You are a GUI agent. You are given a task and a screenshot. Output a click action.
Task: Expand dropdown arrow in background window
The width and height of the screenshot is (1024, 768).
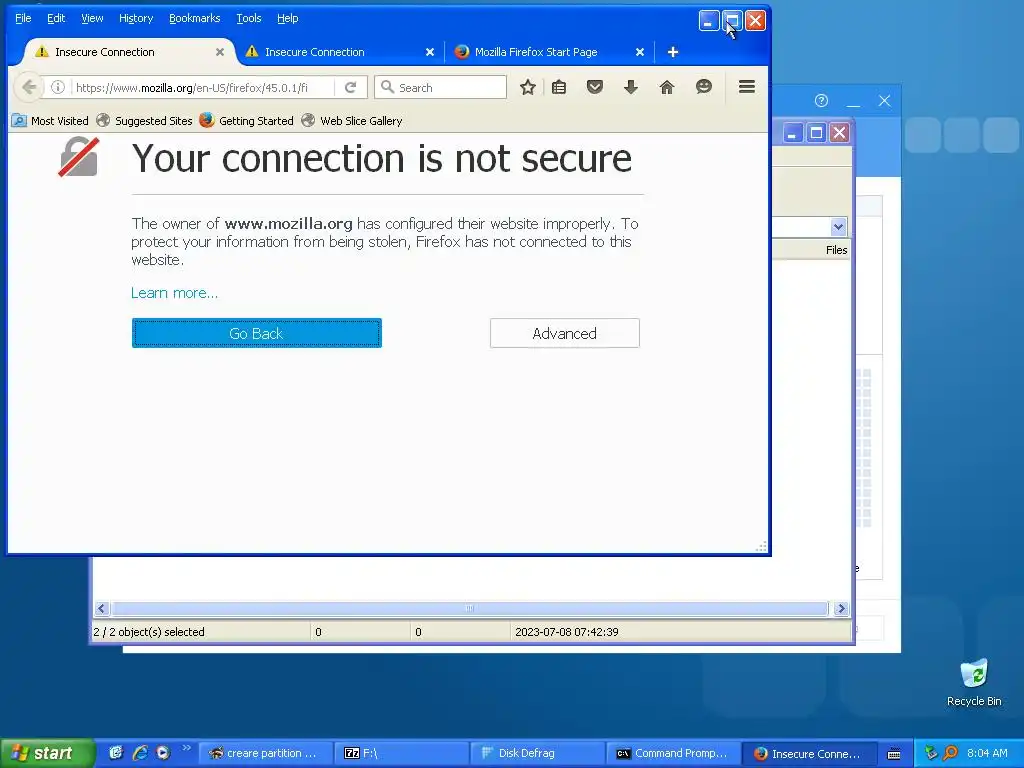[839, 227]
